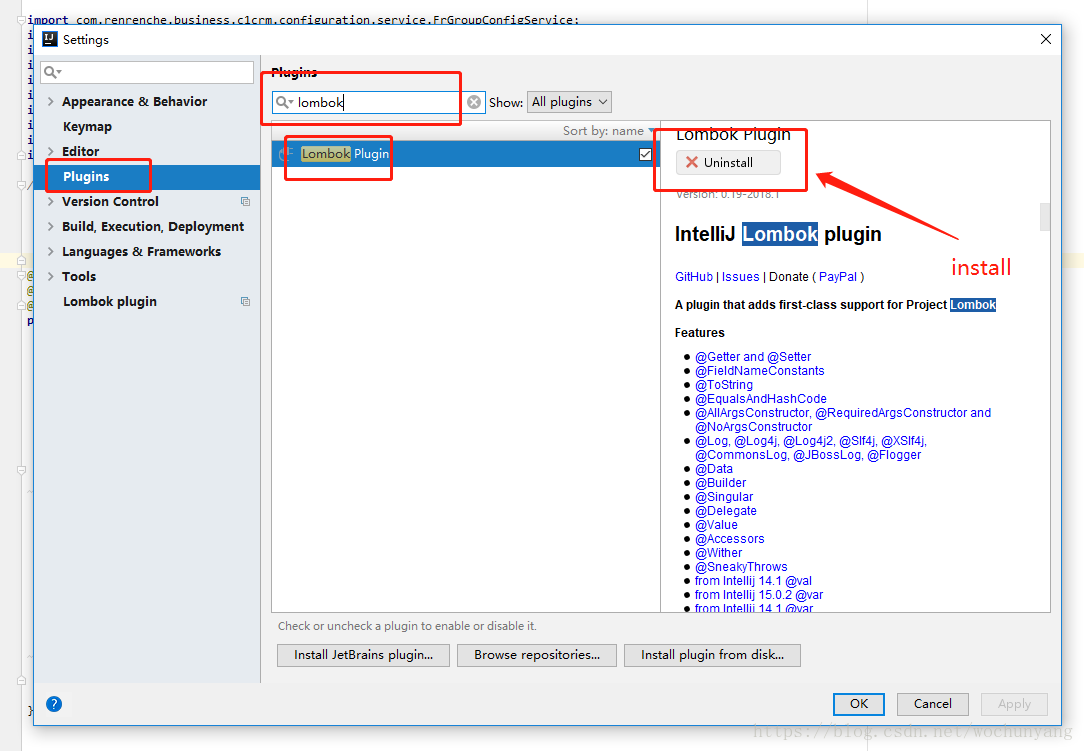Open the @Getter and @Setter link

tap(753, 357)
